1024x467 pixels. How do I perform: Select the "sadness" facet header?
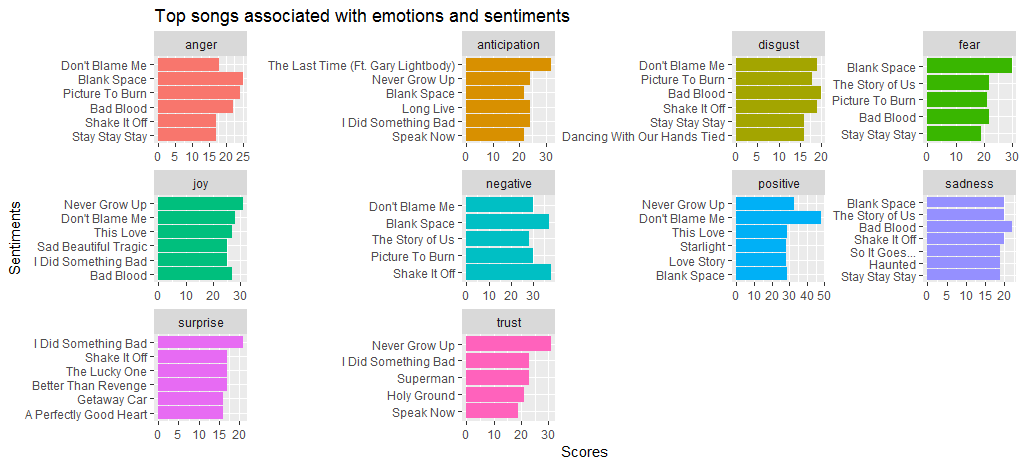pyautogui.click(x=969, y=183)
